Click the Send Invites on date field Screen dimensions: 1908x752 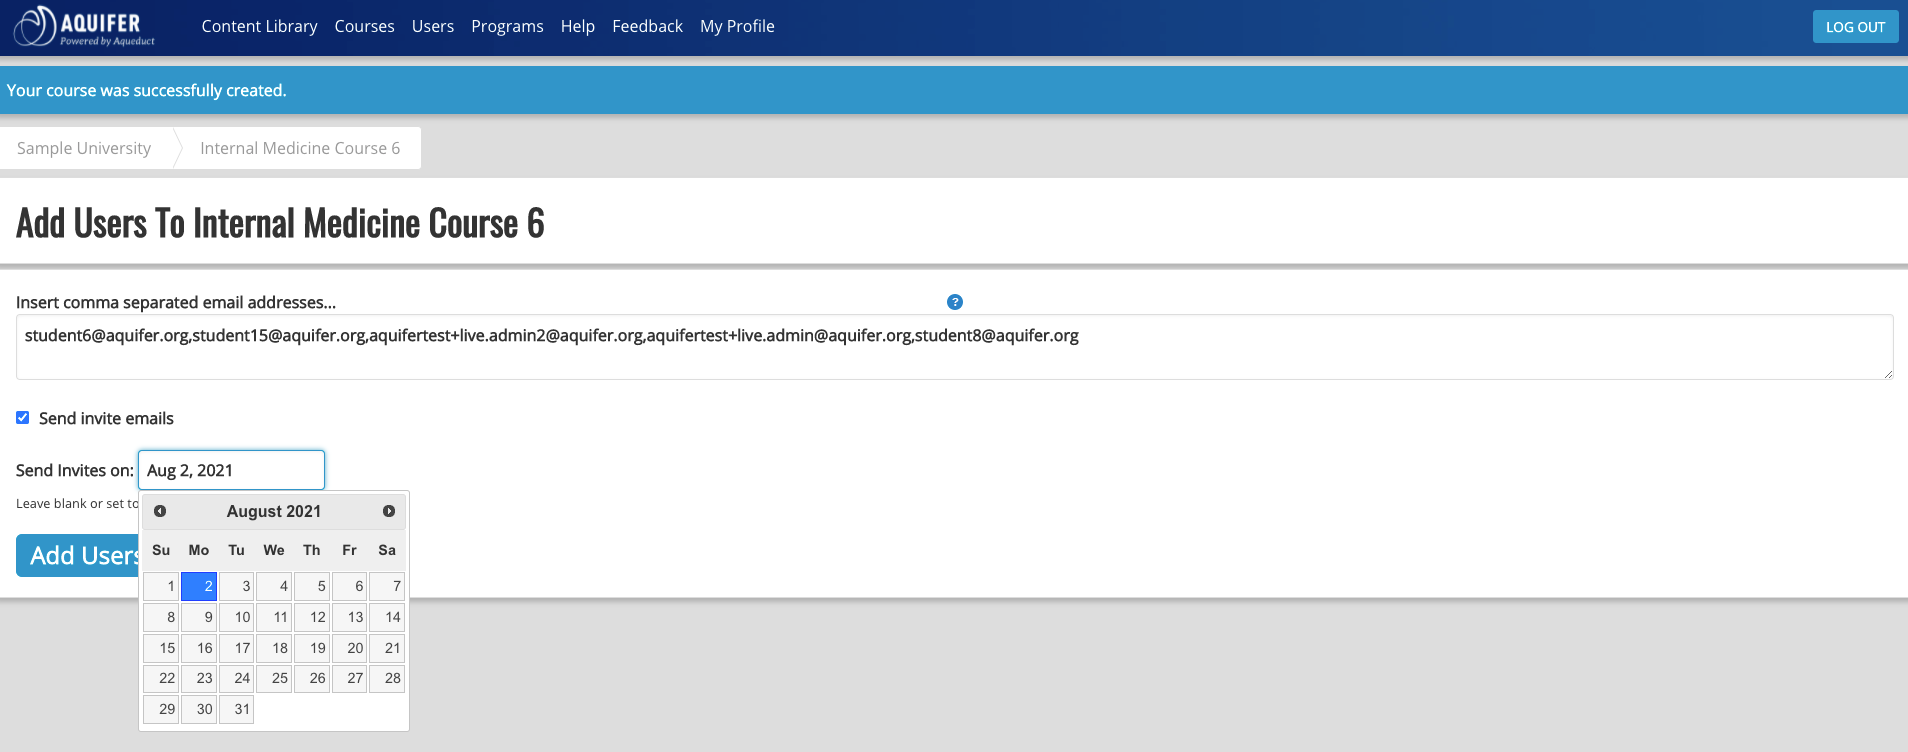point(231,470)
